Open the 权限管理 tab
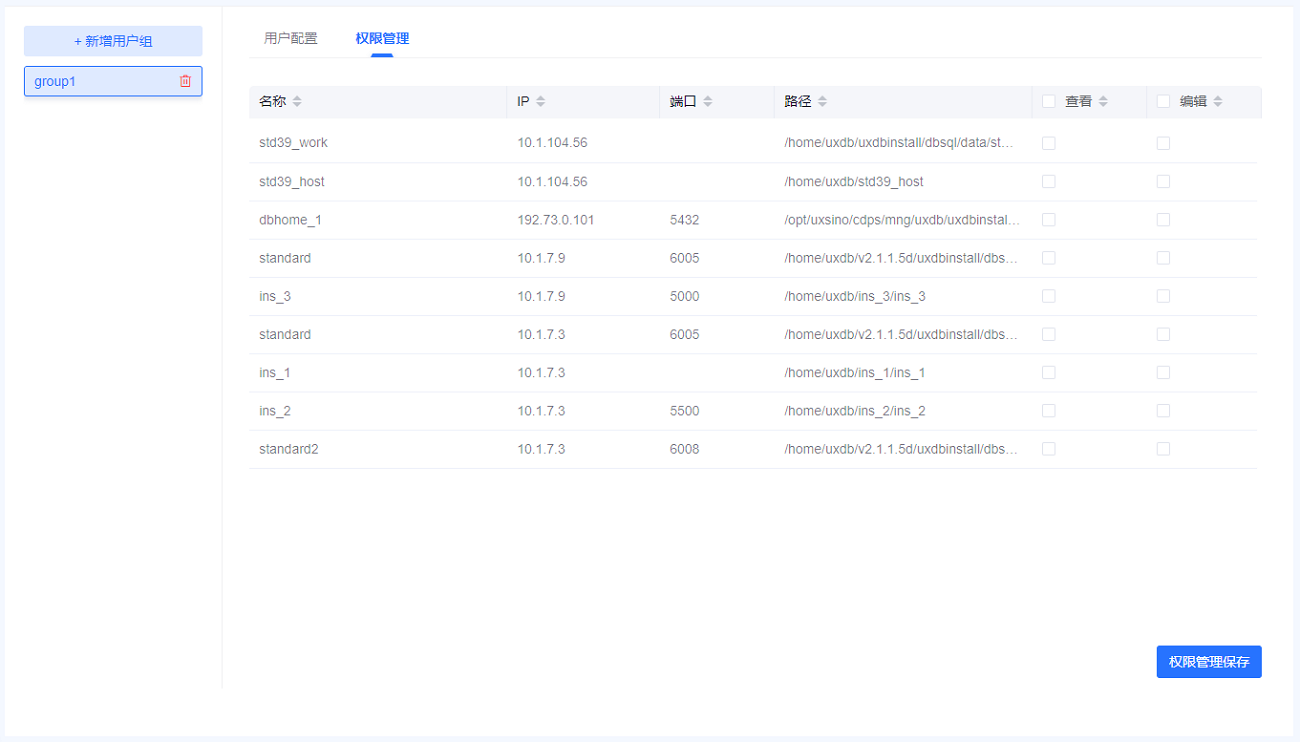 click(382, 39)
